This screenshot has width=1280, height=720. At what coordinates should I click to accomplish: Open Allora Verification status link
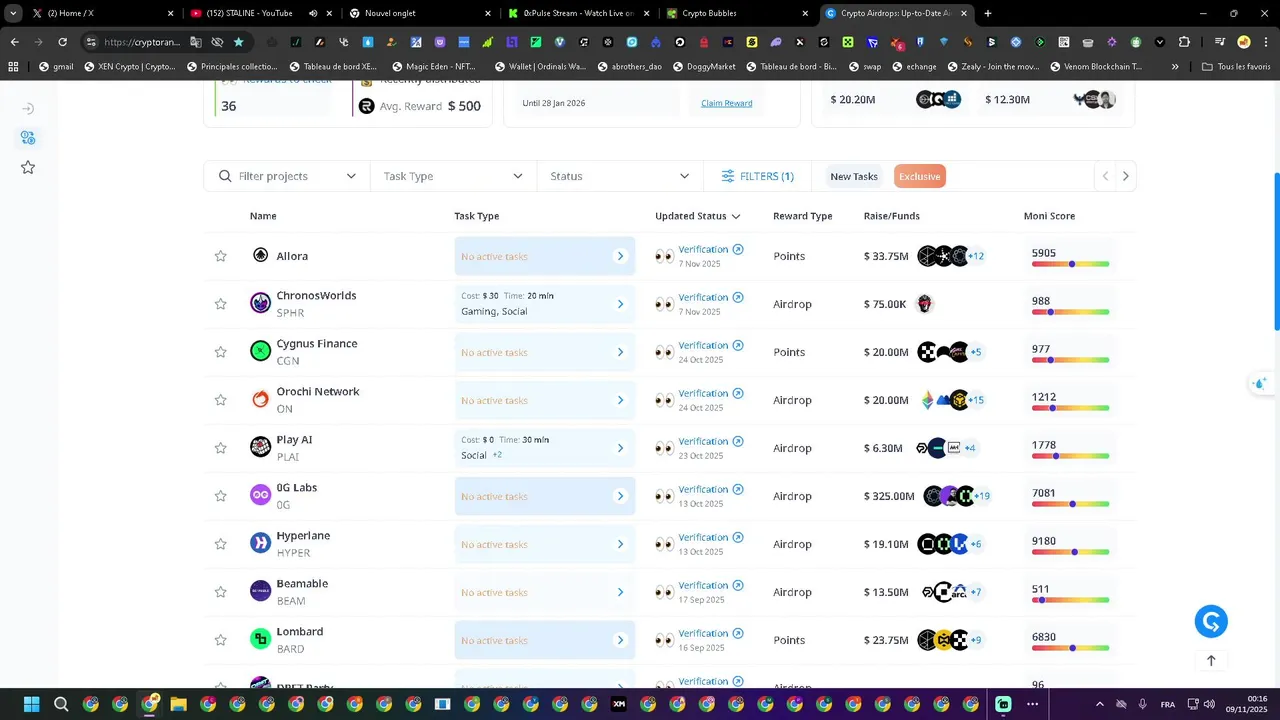click(711, 249)
